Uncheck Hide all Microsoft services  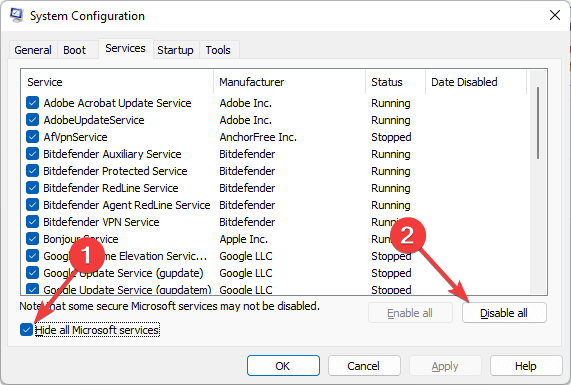(27, 330)
